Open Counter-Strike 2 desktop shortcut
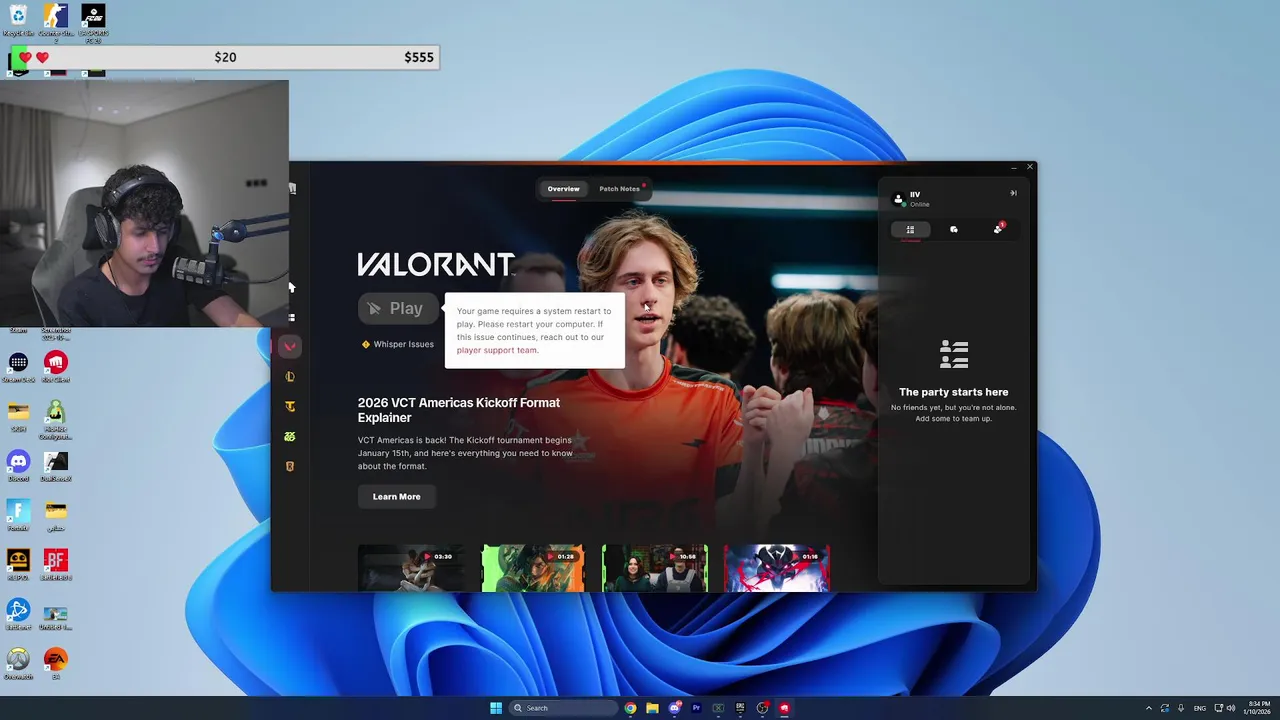 pyautogui.click(x=56, y=22)
